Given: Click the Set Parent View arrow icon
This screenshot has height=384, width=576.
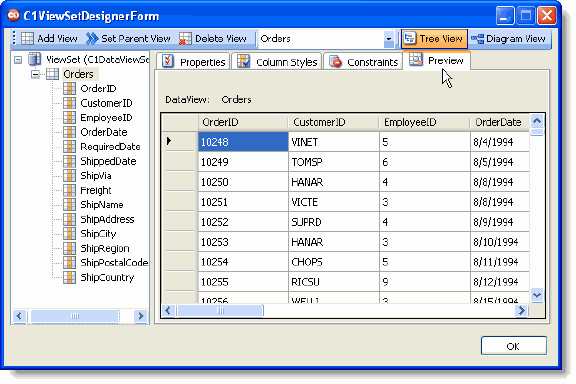Looking at the screenshot, I should click(x=92, y=38).
